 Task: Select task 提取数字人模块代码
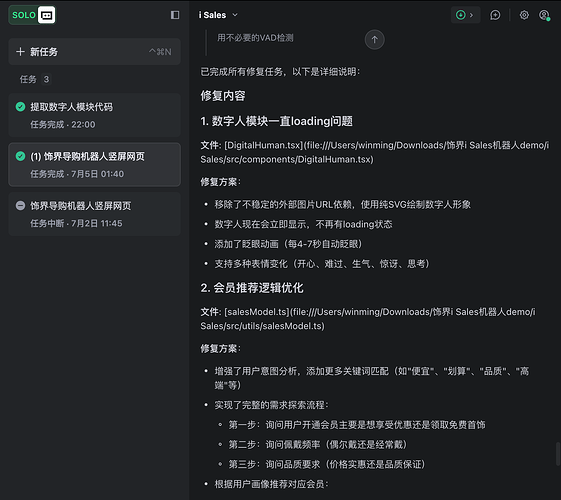94,115
